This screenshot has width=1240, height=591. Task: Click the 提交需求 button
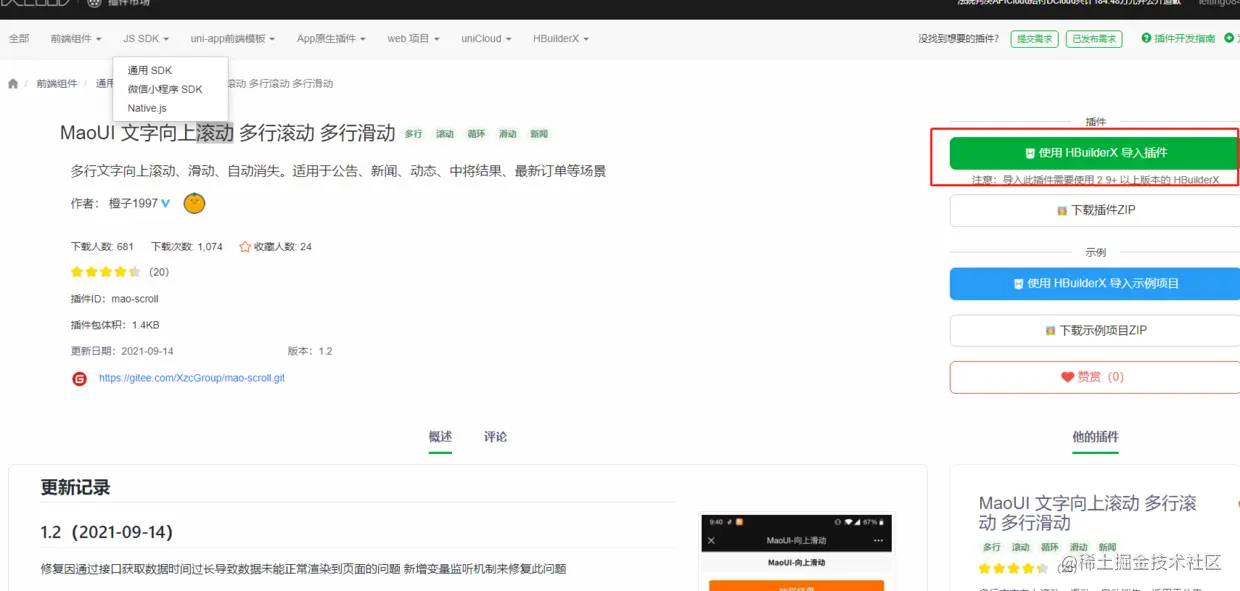(x=1034, y=39)
